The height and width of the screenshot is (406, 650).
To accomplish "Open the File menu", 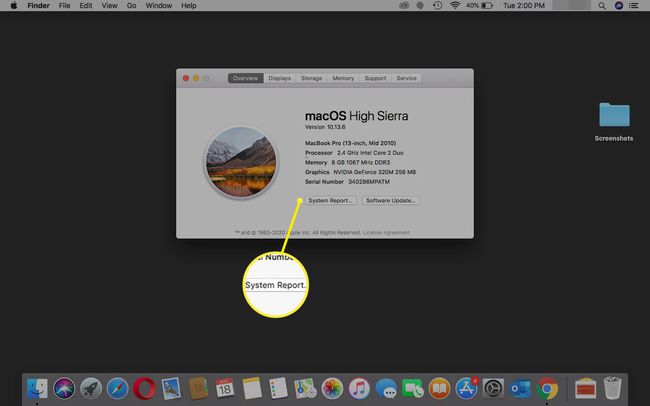I will click(64, 6).
